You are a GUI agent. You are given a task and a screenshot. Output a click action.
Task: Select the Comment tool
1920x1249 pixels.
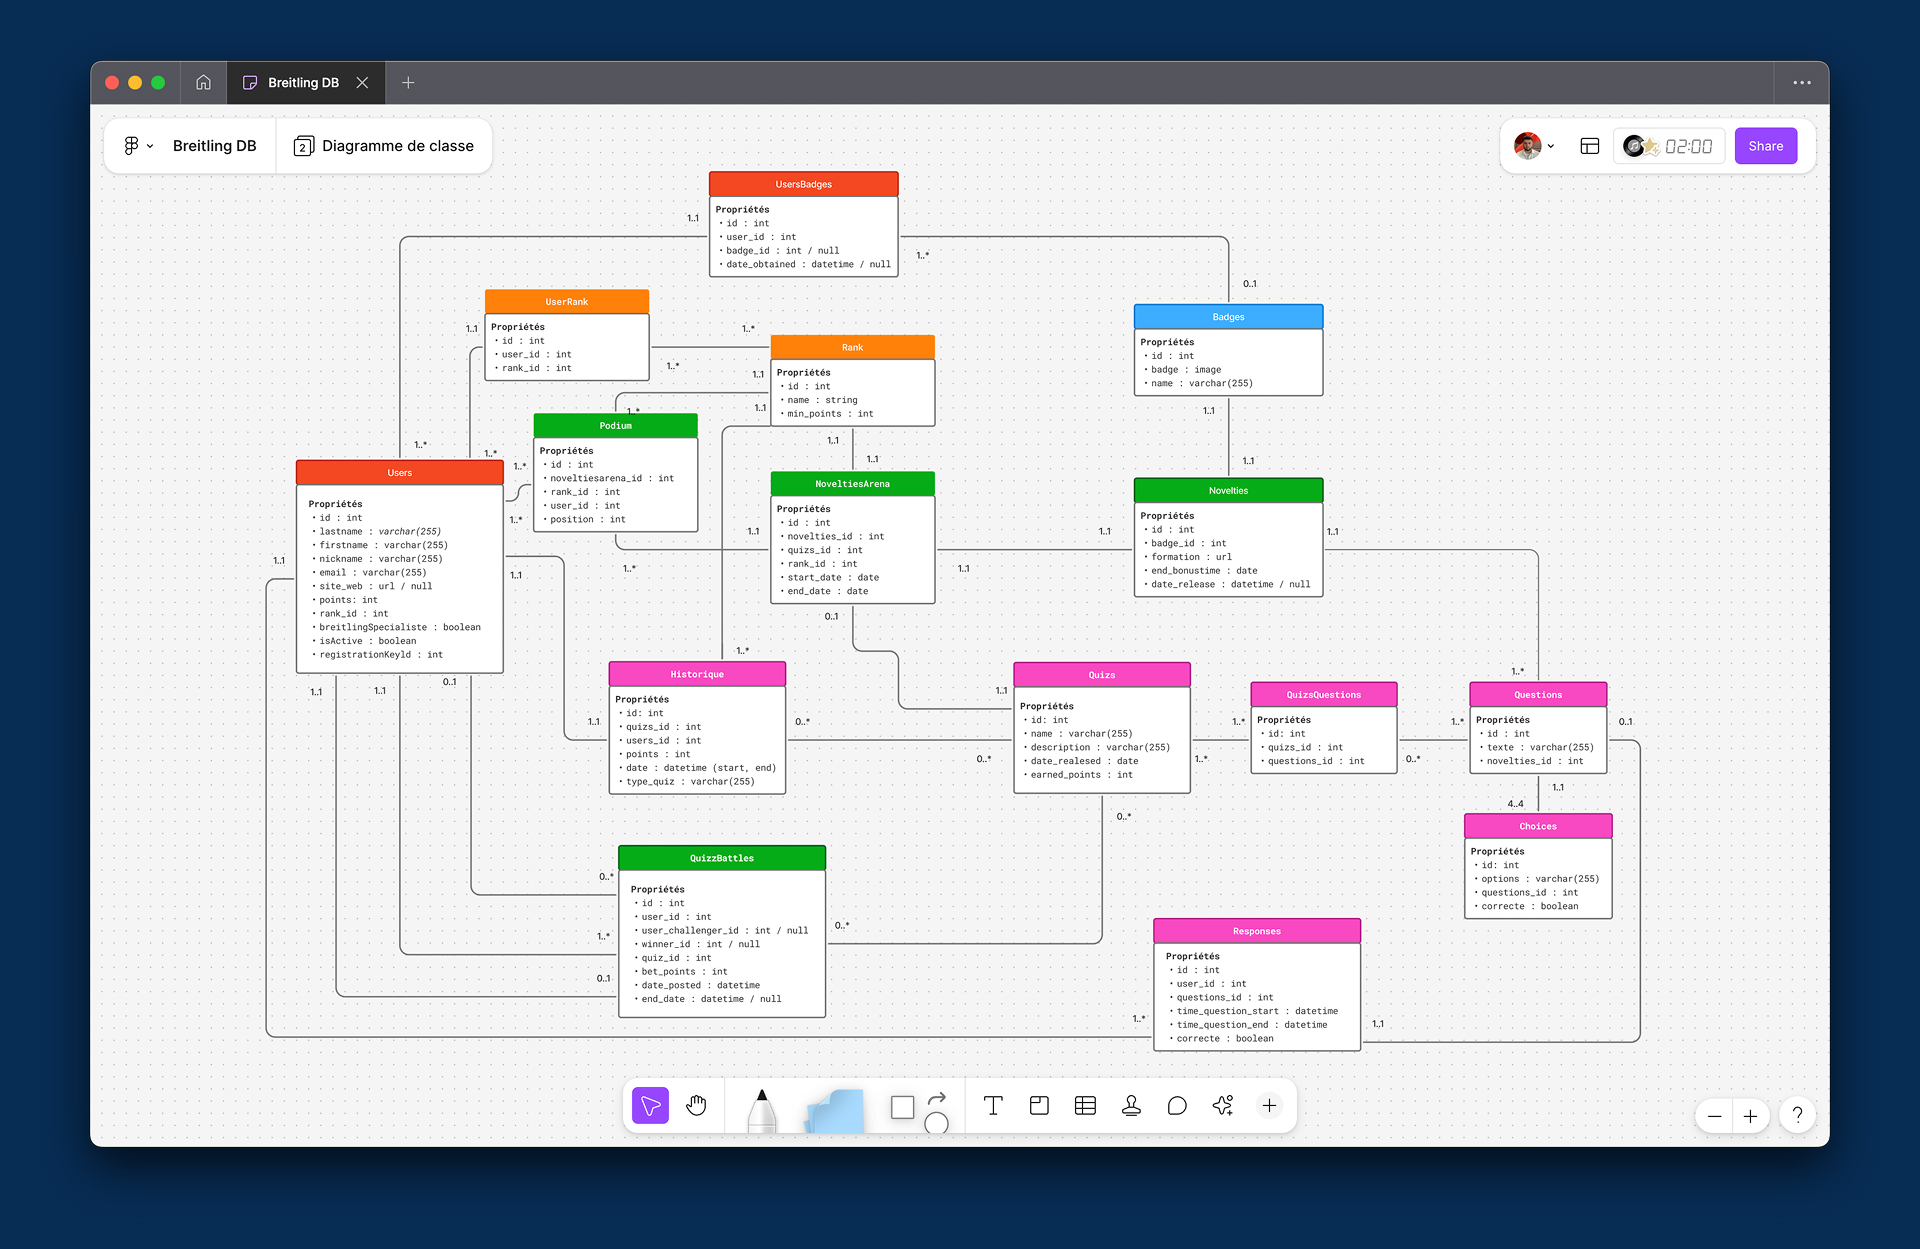tap(1177, 1105)
